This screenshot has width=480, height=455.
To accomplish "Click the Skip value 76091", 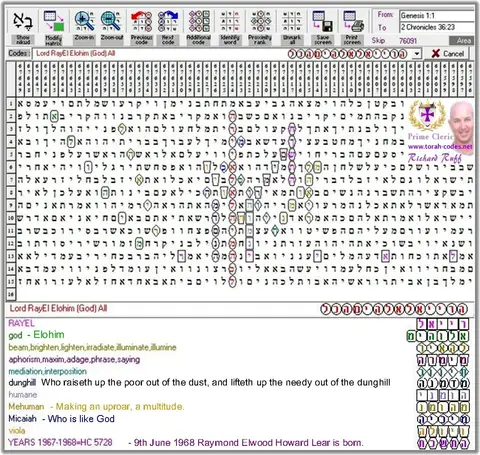I will coord(408,41).
